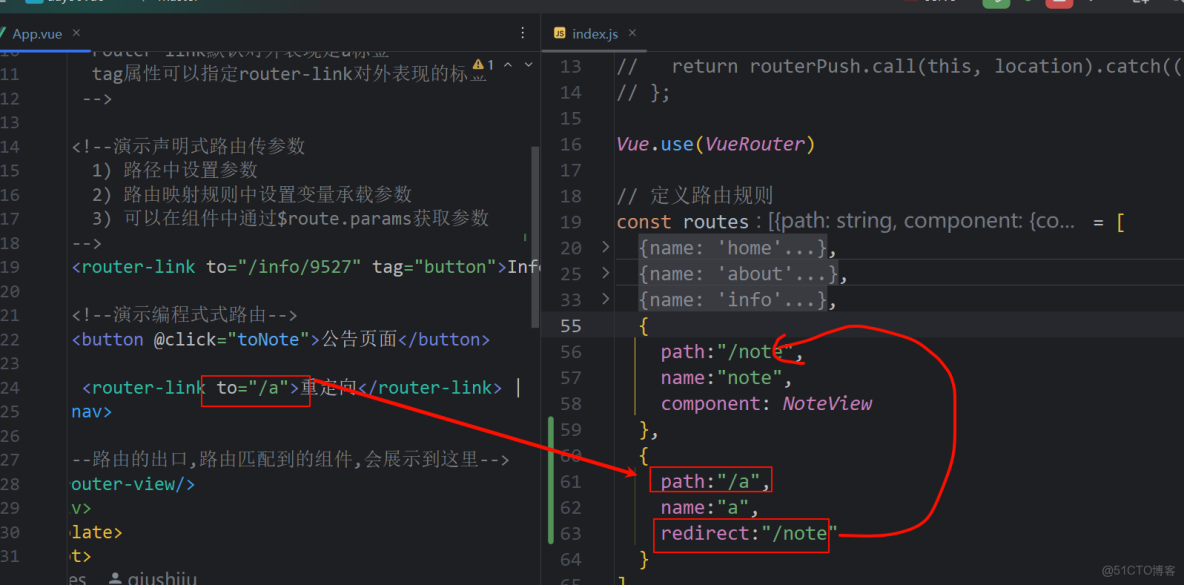Click the warning indicator showing 1 warning
1184x585 pixels.
(x=484, y=63)
